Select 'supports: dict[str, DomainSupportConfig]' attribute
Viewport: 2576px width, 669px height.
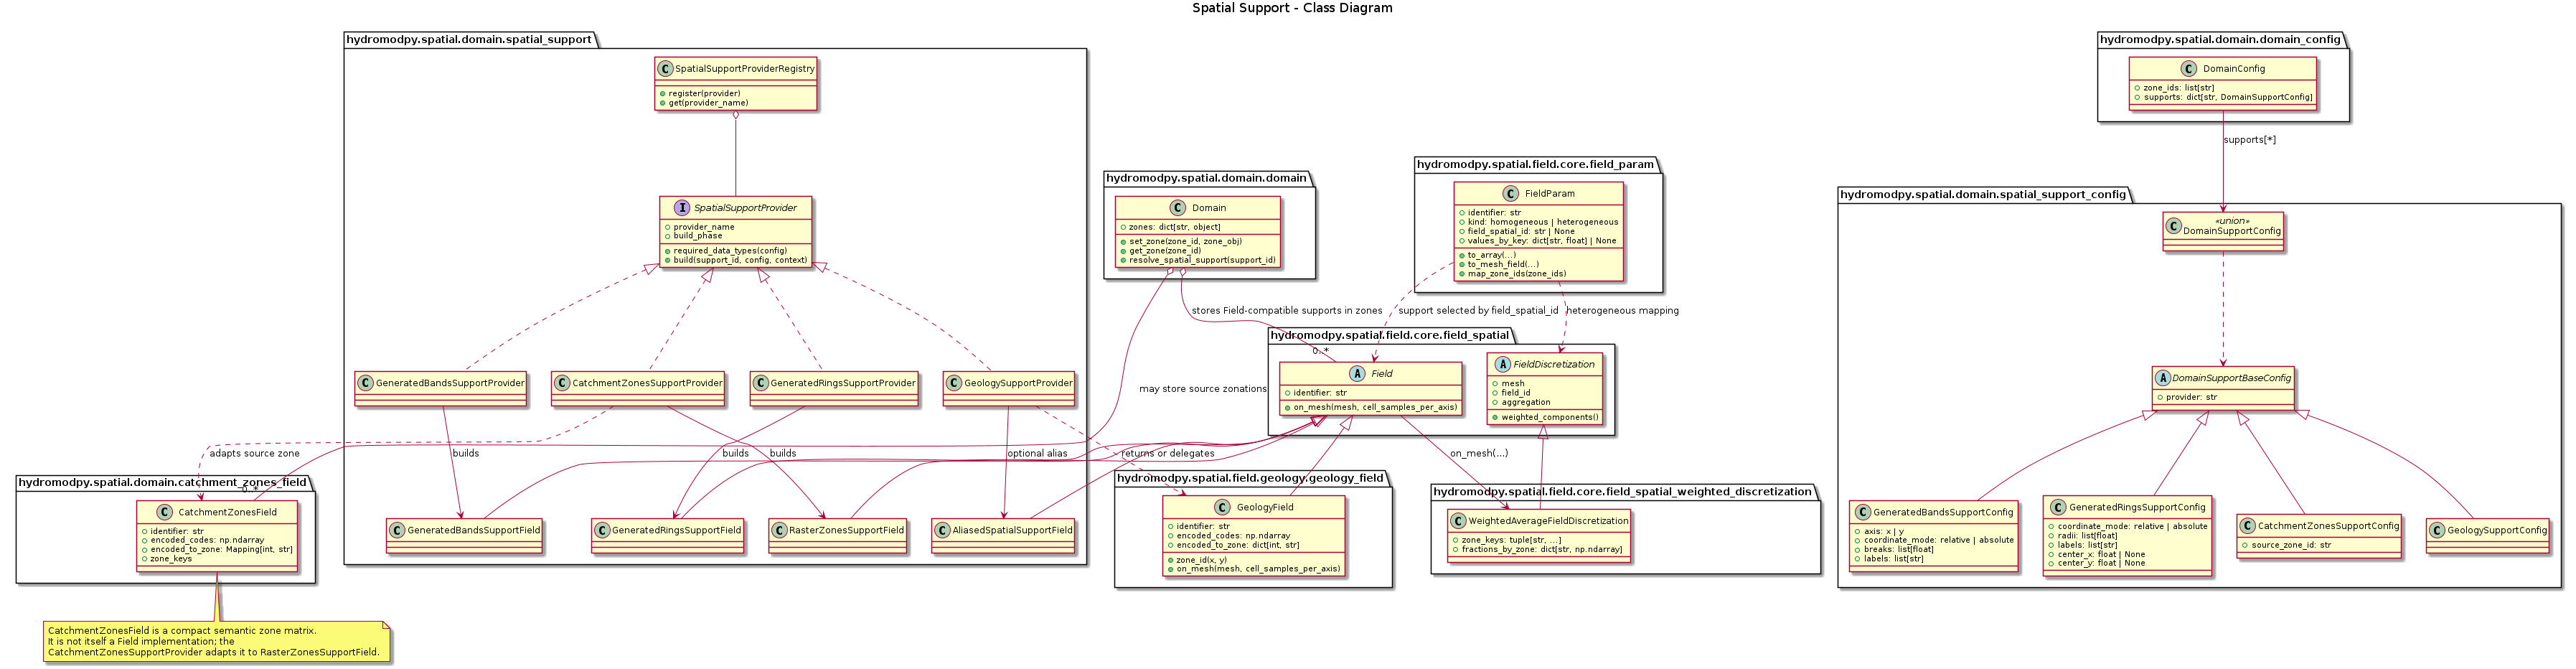(2228, 98)
